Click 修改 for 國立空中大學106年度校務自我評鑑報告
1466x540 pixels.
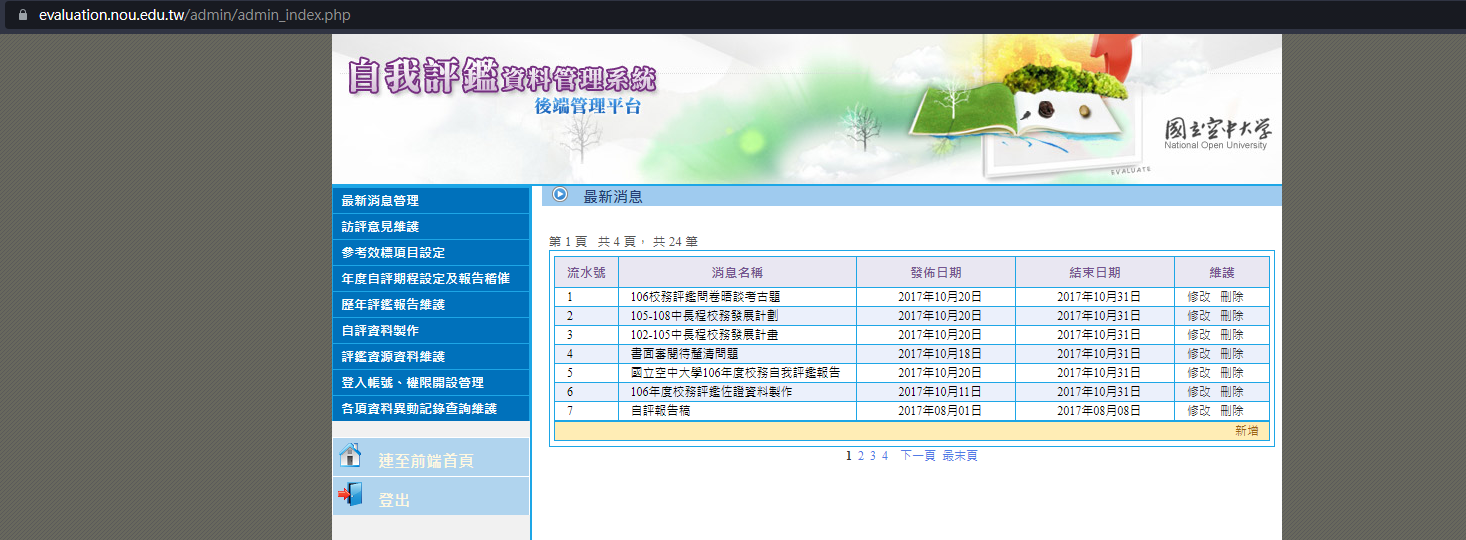pos(1199,373)
